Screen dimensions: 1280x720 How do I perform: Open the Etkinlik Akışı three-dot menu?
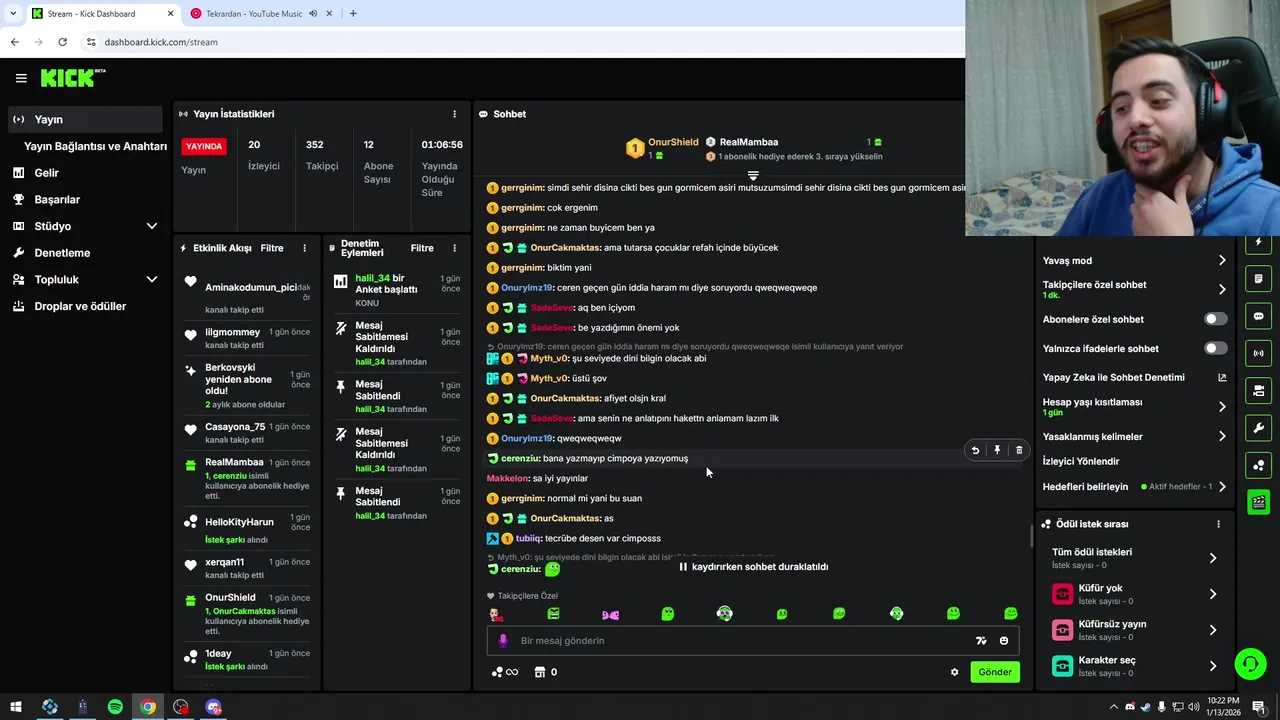point(304,248)
